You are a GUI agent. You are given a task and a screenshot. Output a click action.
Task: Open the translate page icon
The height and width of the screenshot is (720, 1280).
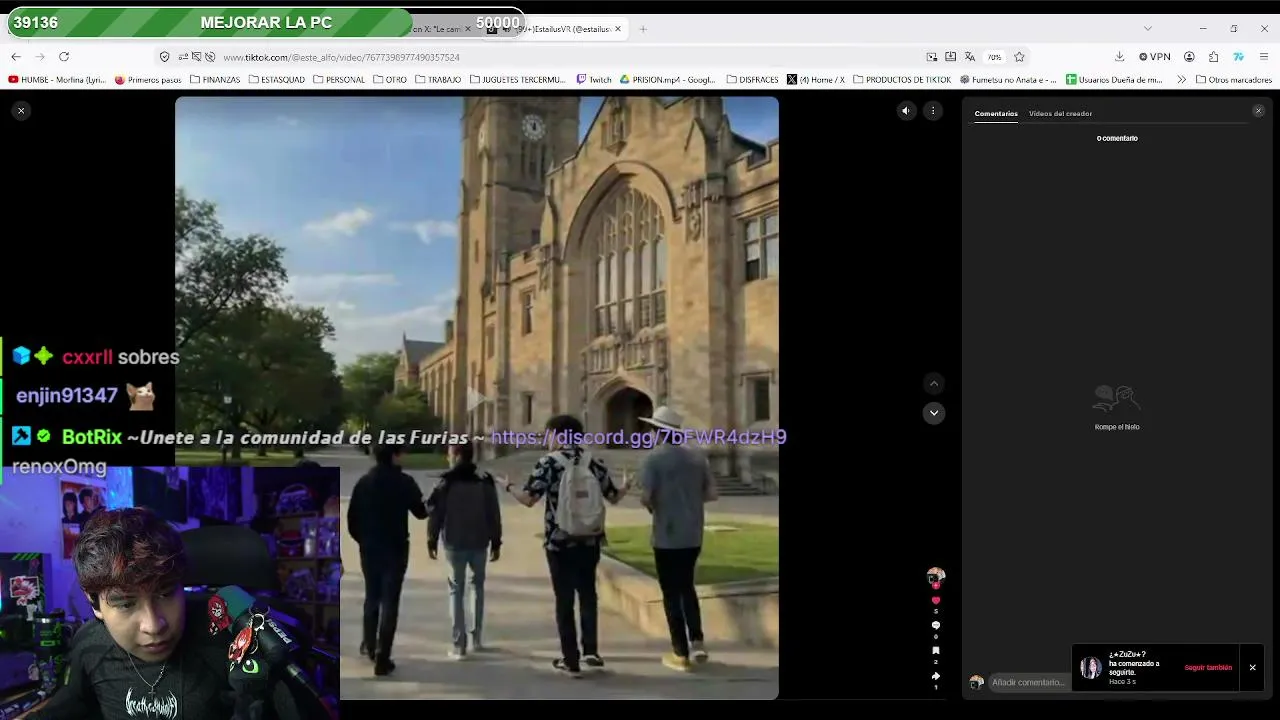[x=969, y=57]
